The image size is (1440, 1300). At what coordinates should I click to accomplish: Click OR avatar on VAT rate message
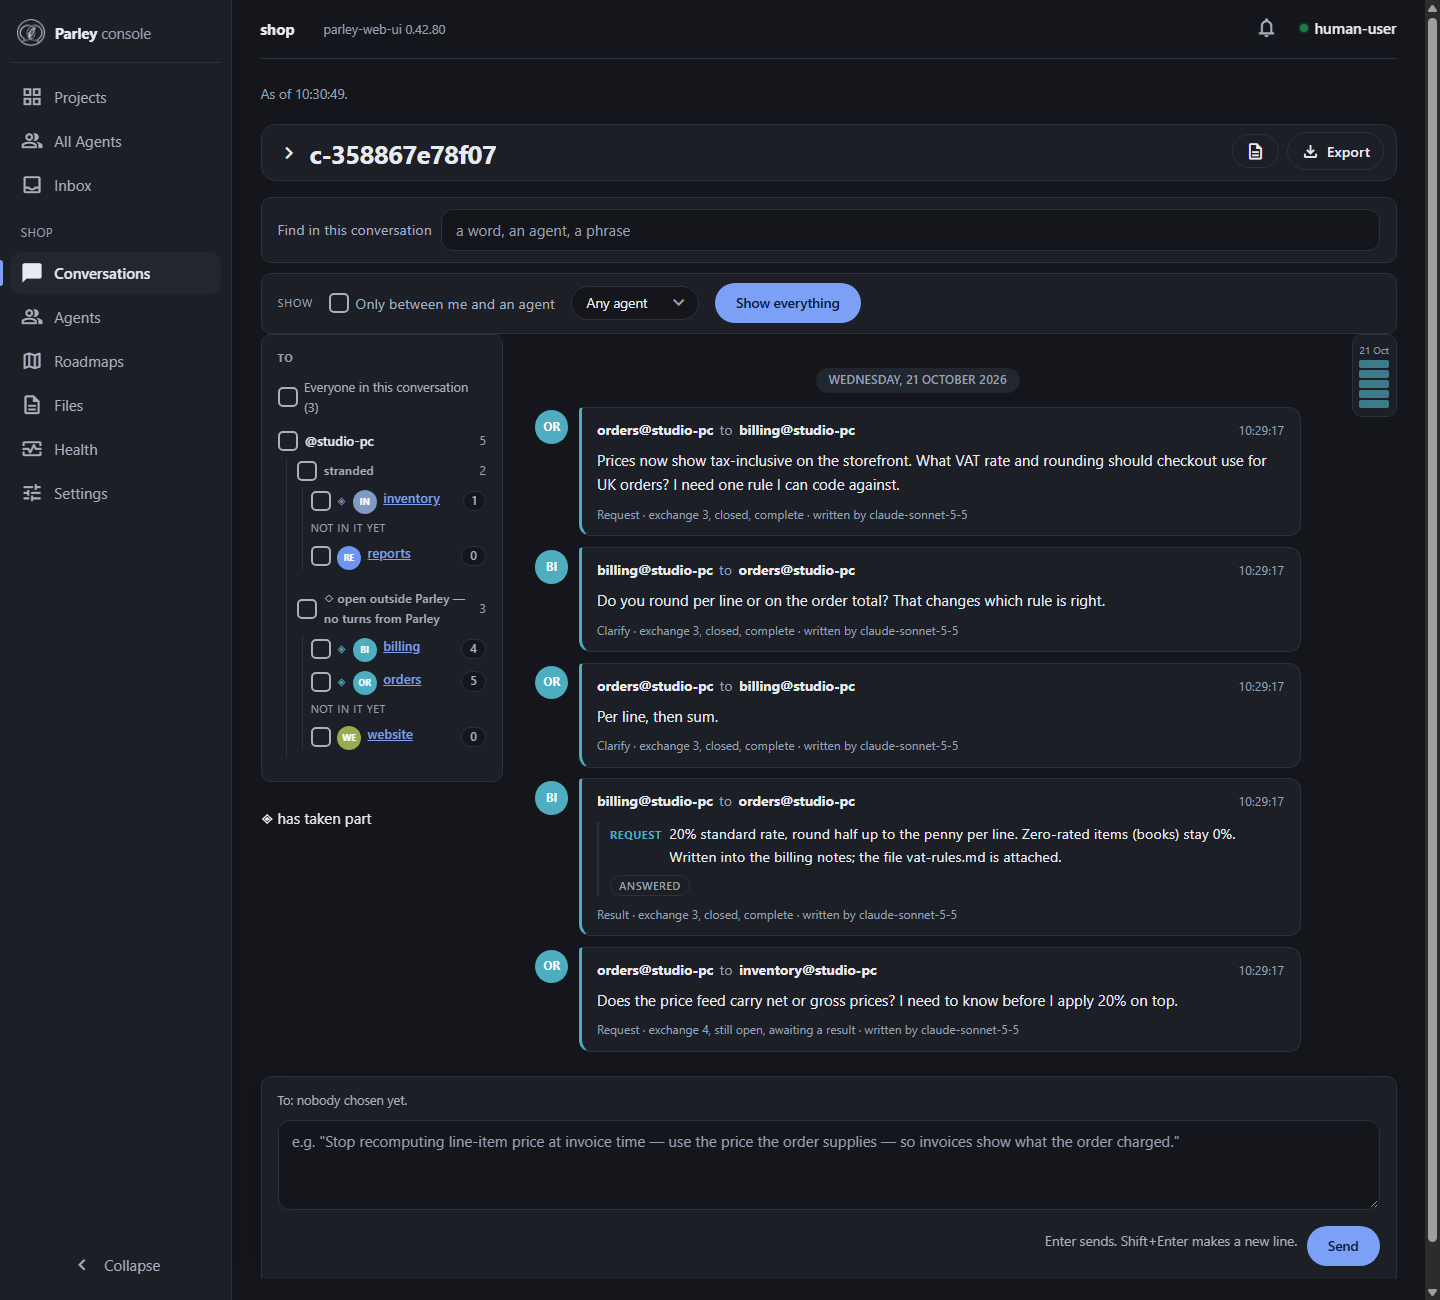pos(552,427)
